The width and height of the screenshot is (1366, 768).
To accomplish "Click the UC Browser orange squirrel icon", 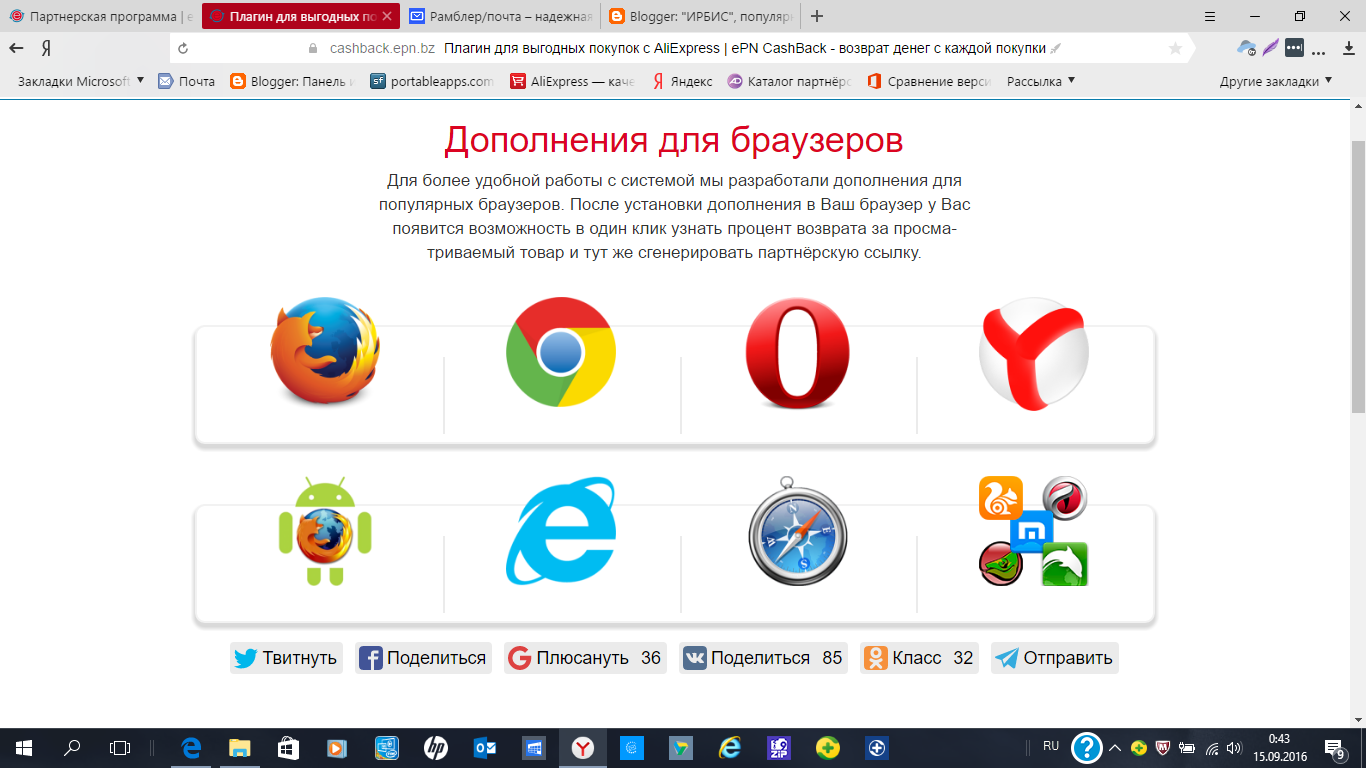I will coord(1001,498).
